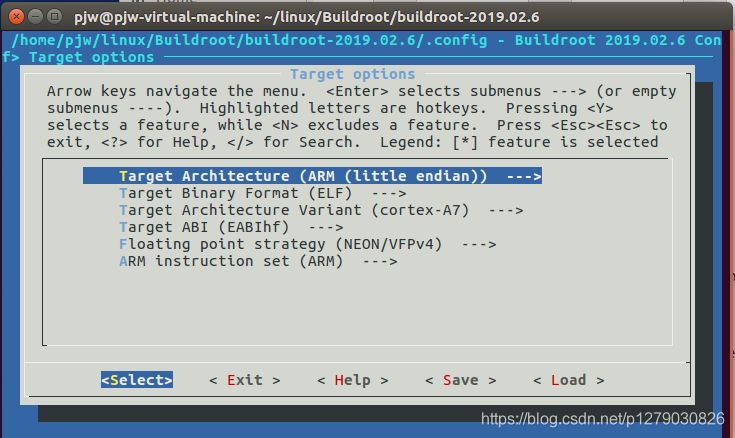The height and width of the screenshot is (438, 735).
Task: Click the Select button
Action: pyautogui.click(x=137, y=380)
